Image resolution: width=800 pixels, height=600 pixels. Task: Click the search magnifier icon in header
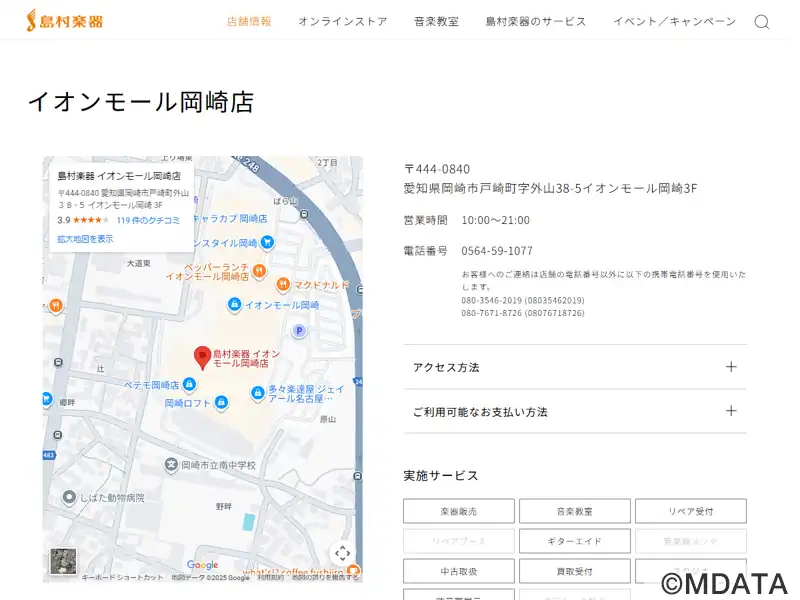pyautogui.click(x=761, y=22)
